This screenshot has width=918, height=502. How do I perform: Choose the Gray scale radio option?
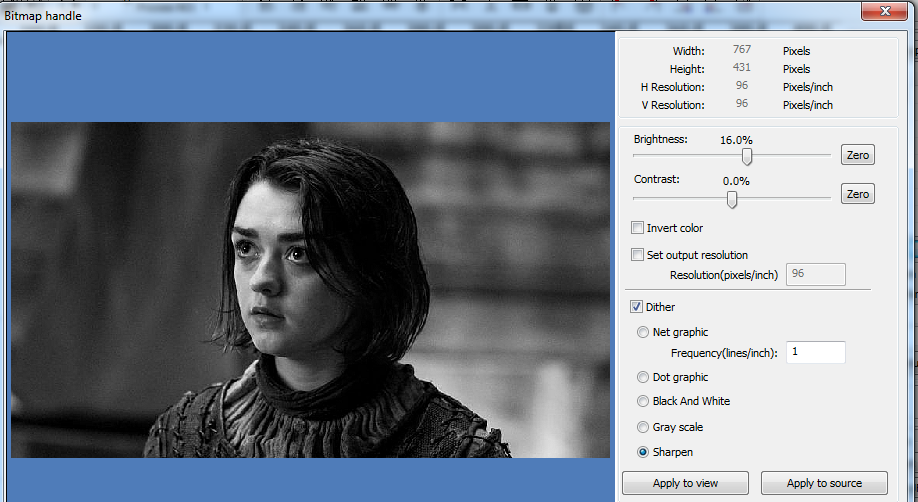tap(643, 427)
